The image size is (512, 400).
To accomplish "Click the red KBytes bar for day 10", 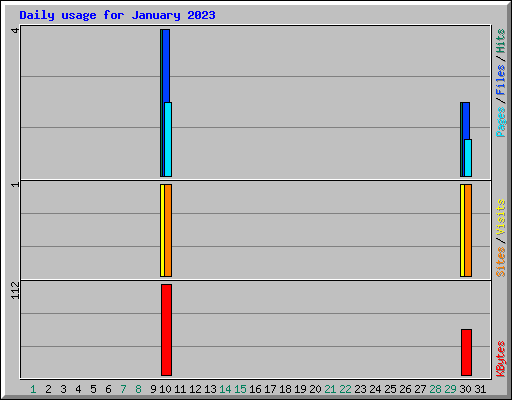I will click(167, 330).
